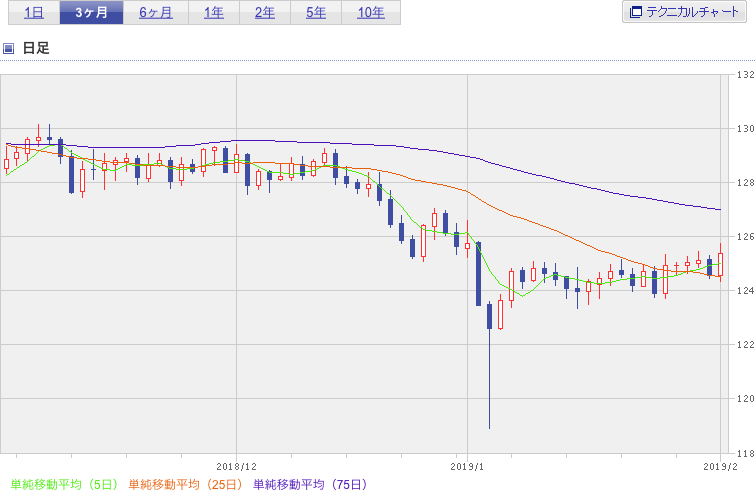Click the 126 price axis label
Viewport: 755px width, 493px height.
coord(745,236)
